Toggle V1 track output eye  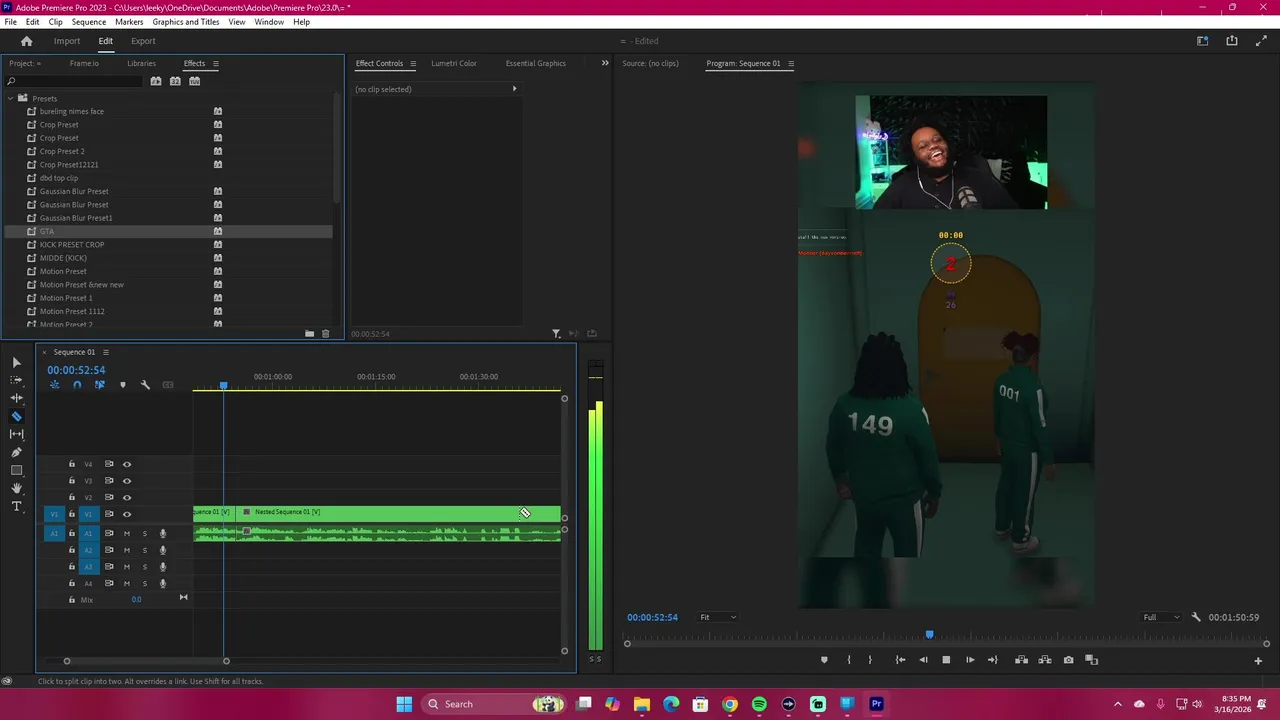point(127,514)
